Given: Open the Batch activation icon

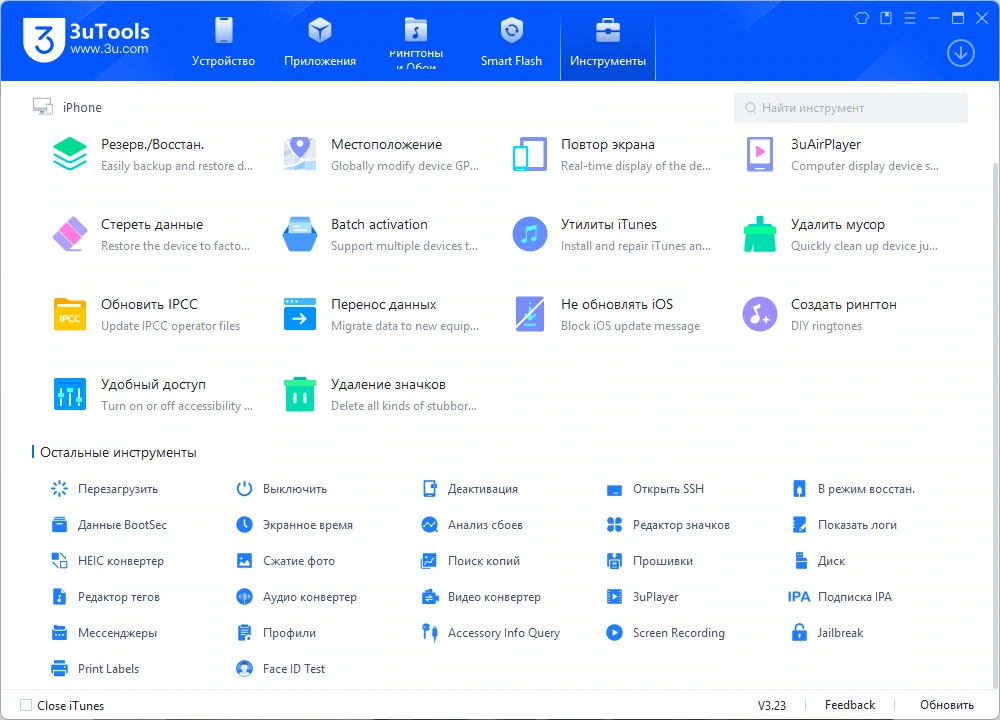Looking at the screenshot, I should (x=300, y=234).
